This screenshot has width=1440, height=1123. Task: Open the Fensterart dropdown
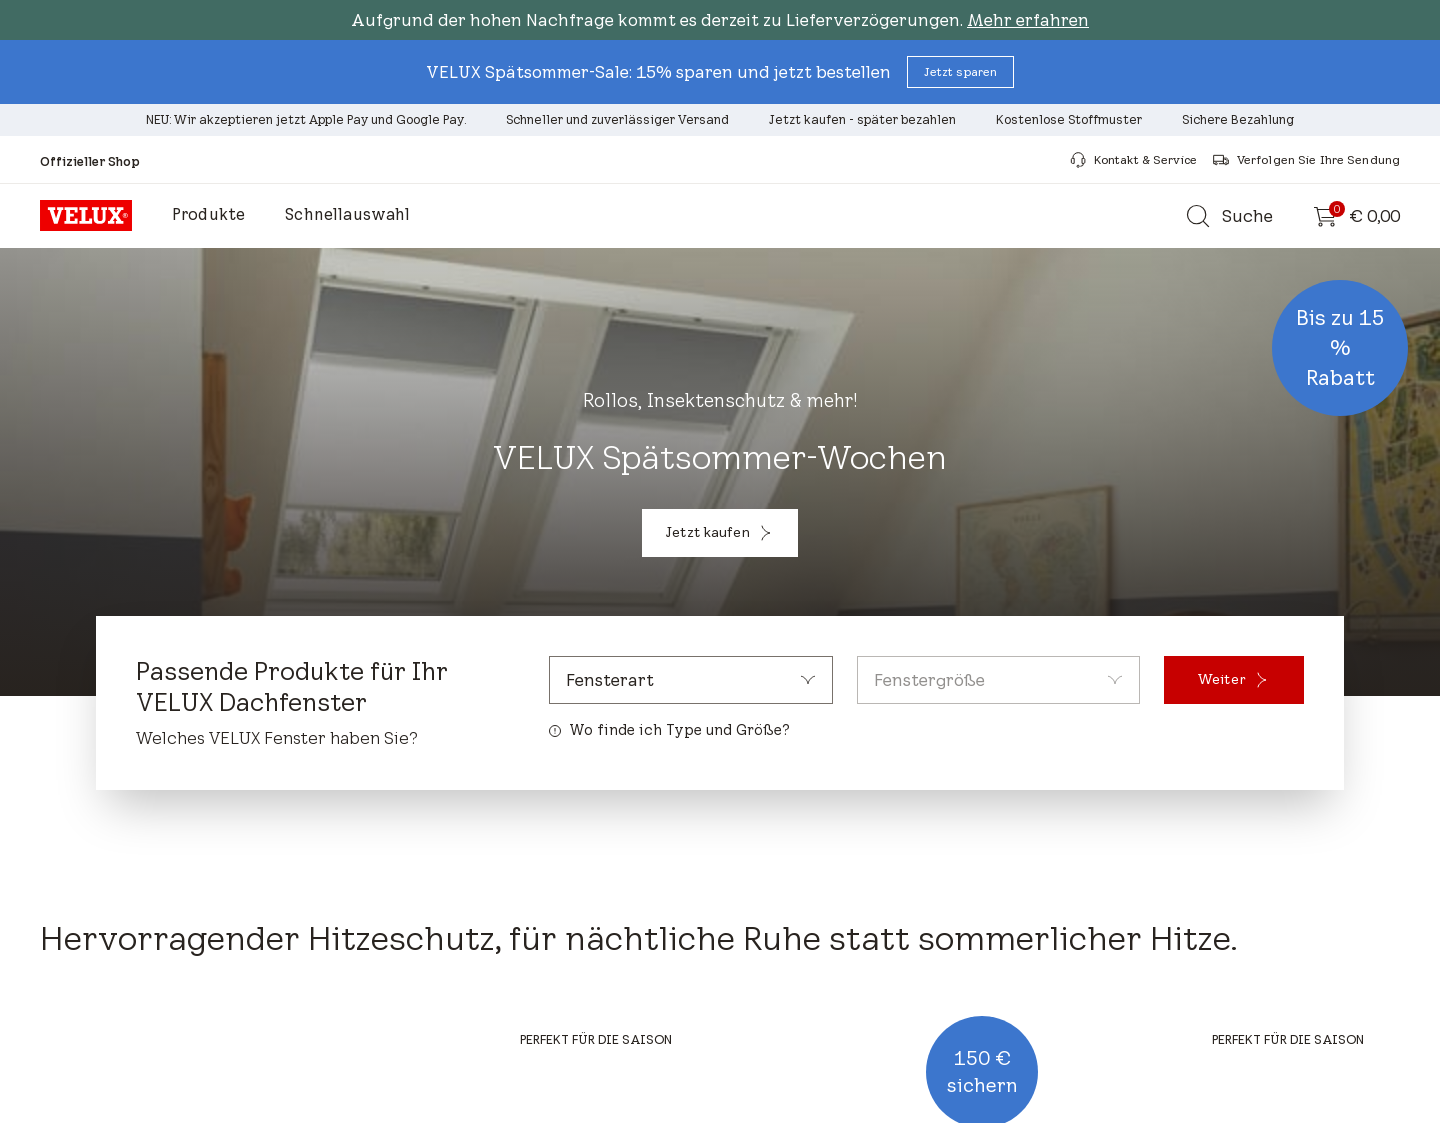tap(691, 680)
